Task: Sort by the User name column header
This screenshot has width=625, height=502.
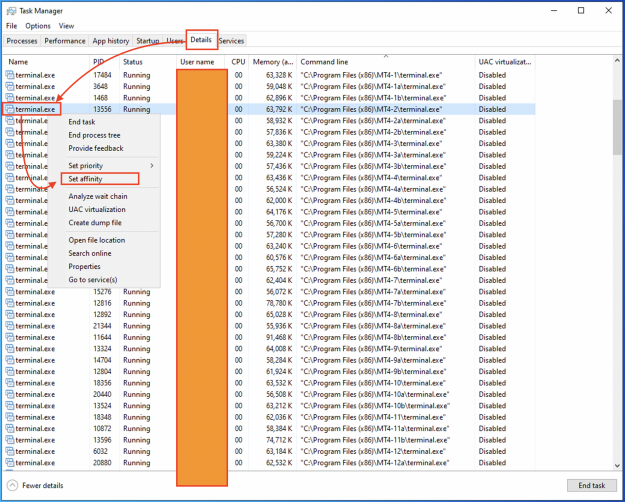Action: click(202, 62)
